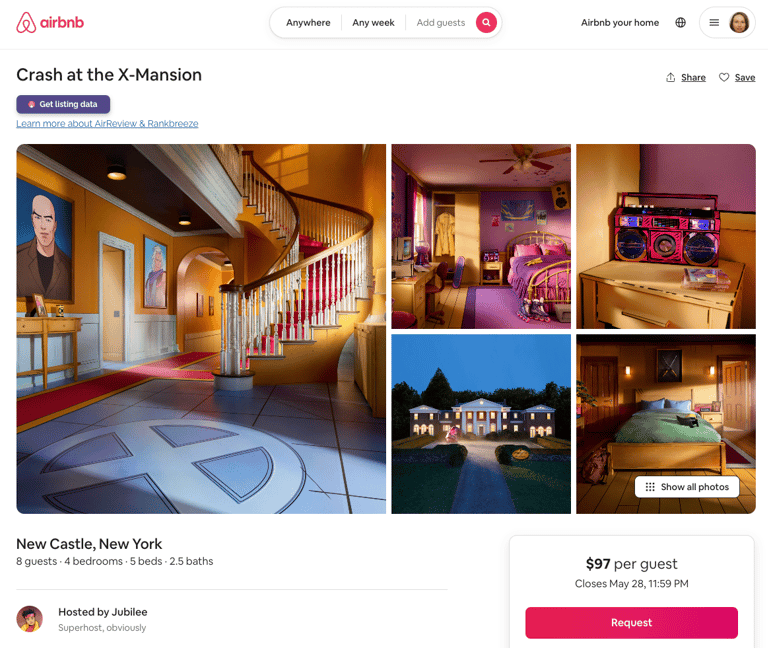Open the Anywhere location selector
Viewport: 768px width, 648px height.
pyautogui.click(x=308, y=23)
